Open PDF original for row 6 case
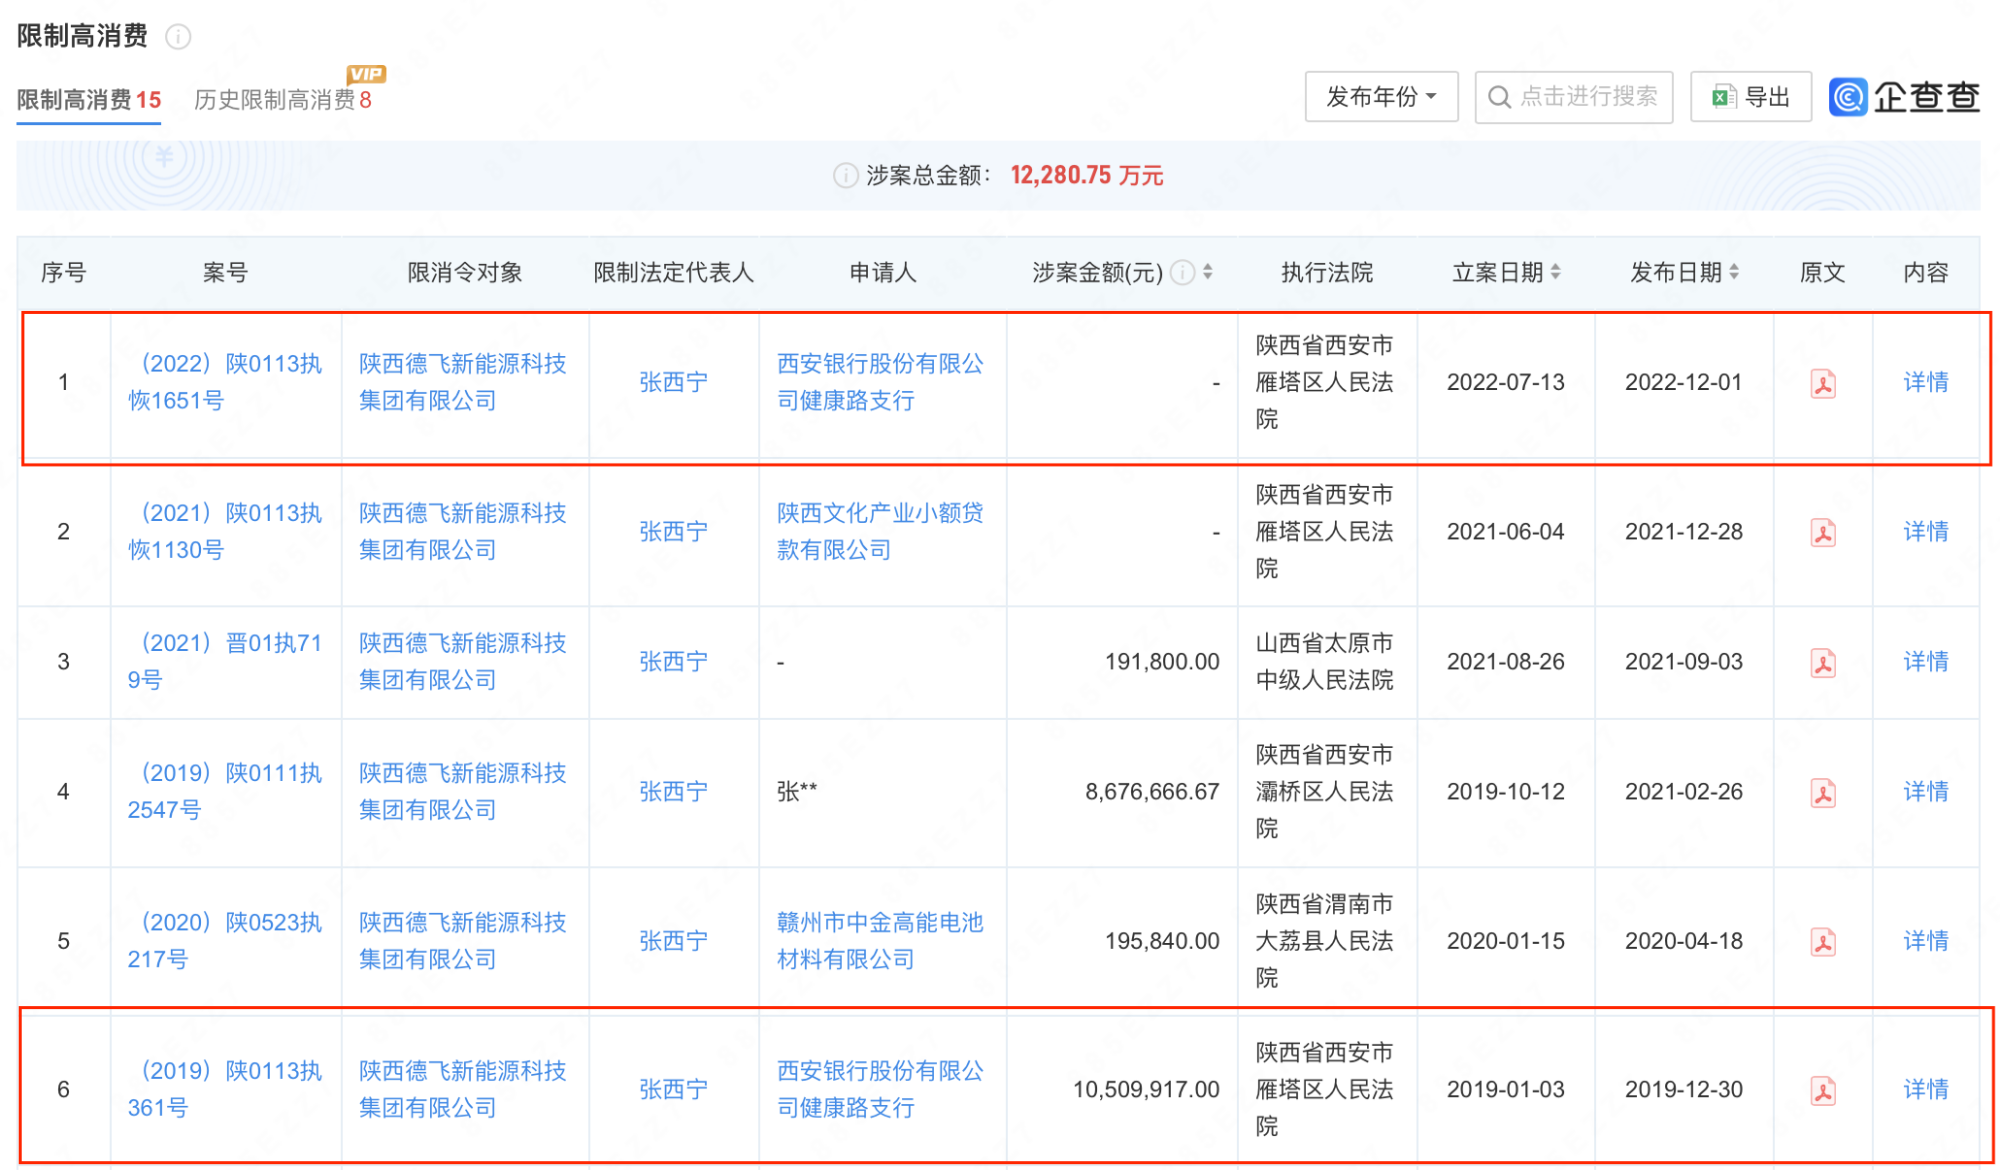 (1822, 1090)
